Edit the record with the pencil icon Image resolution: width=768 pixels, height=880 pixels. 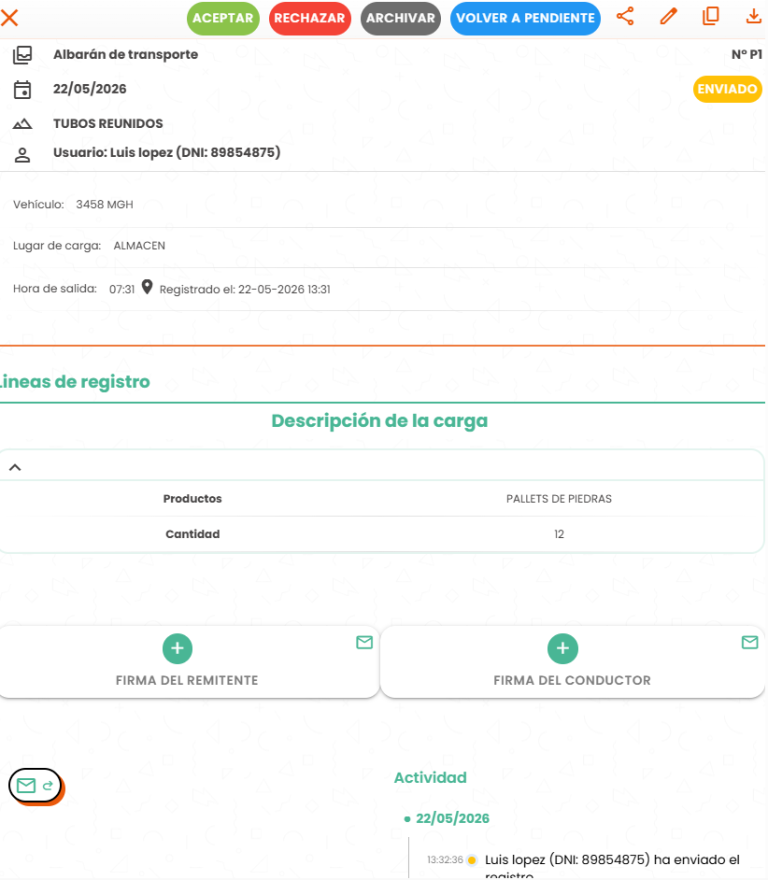pos(668,16)
